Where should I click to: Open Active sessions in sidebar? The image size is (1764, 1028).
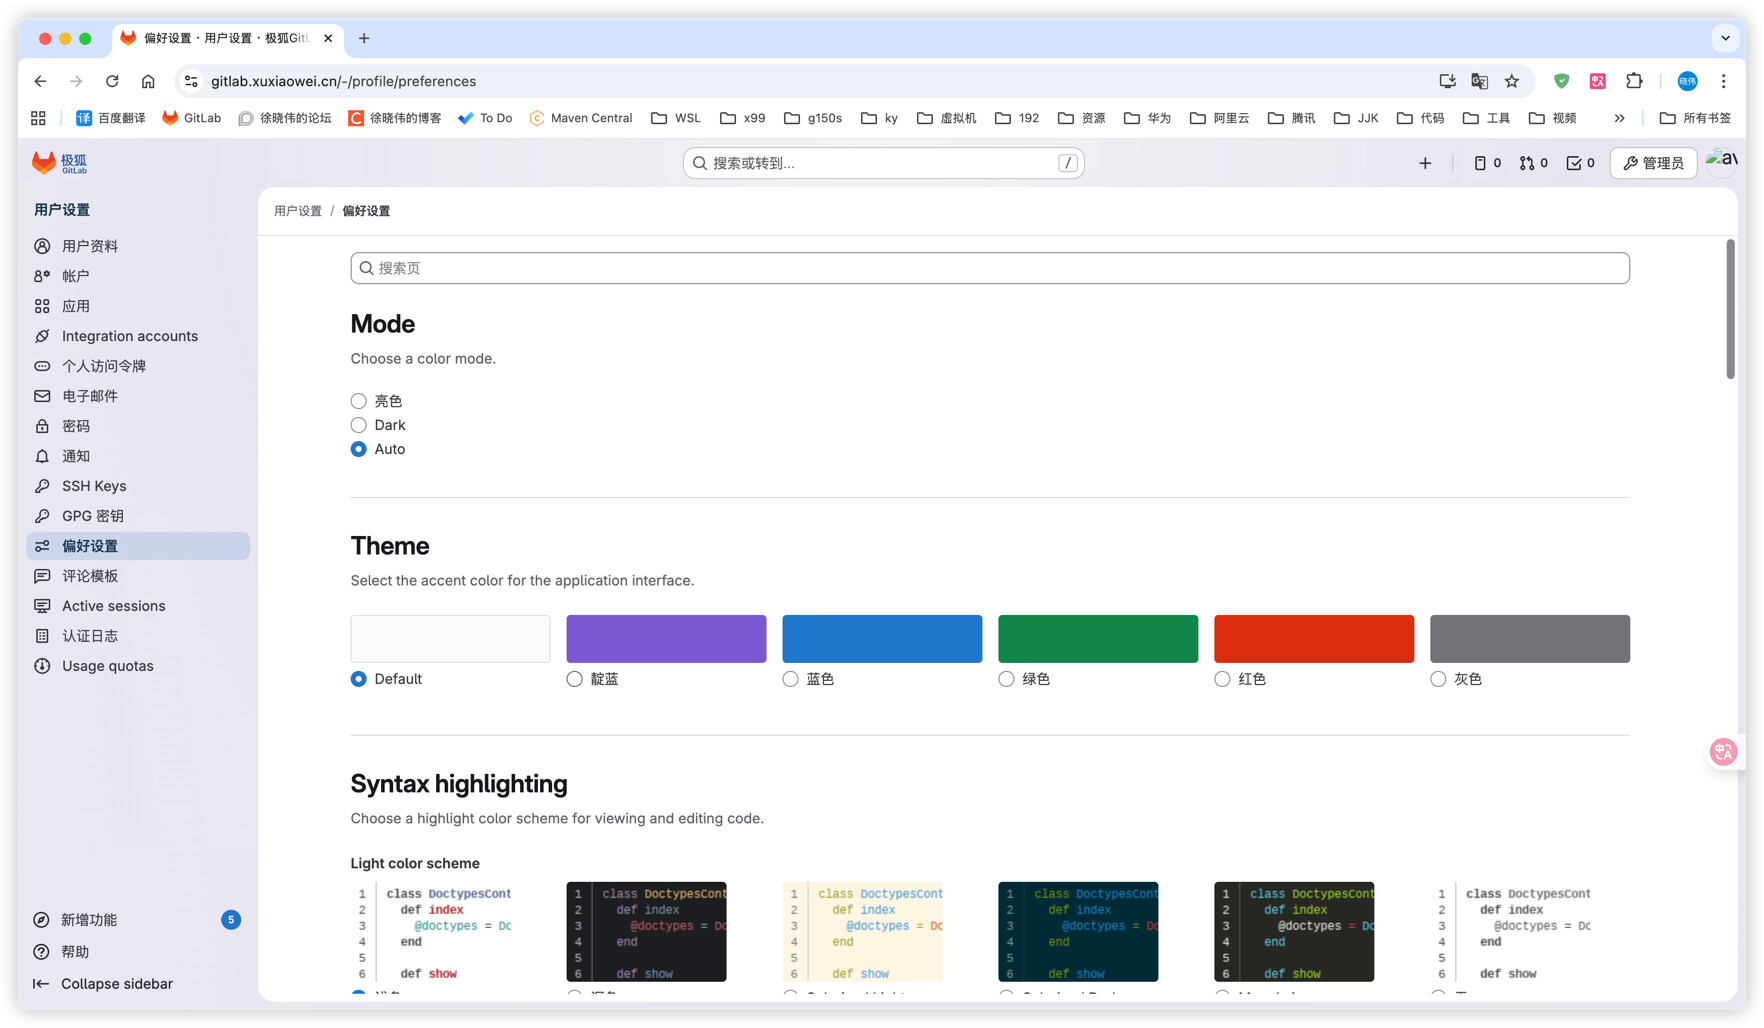coord(113,606)
